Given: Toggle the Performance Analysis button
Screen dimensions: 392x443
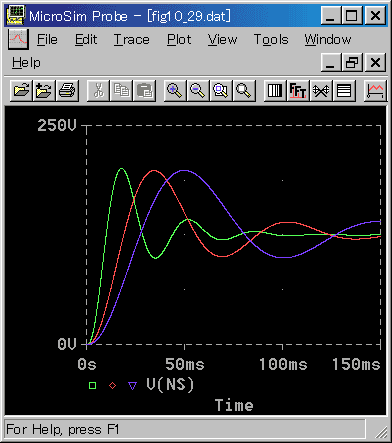Looking at the screenshot, I should click(x=321, y=90).
